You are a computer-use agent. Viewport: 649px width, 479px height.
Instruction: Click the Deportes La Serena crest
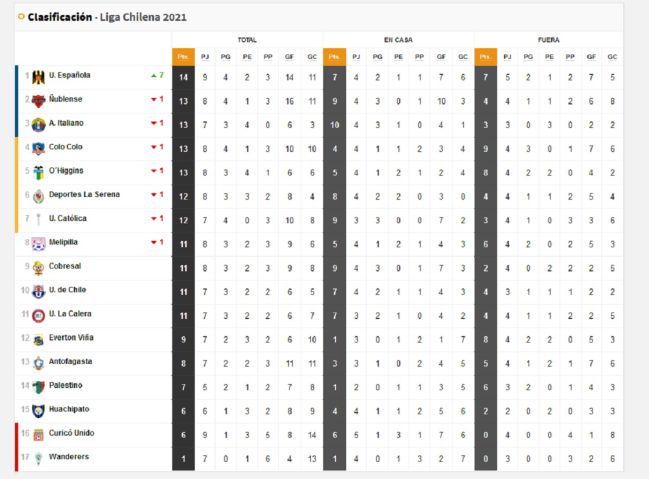39,195
